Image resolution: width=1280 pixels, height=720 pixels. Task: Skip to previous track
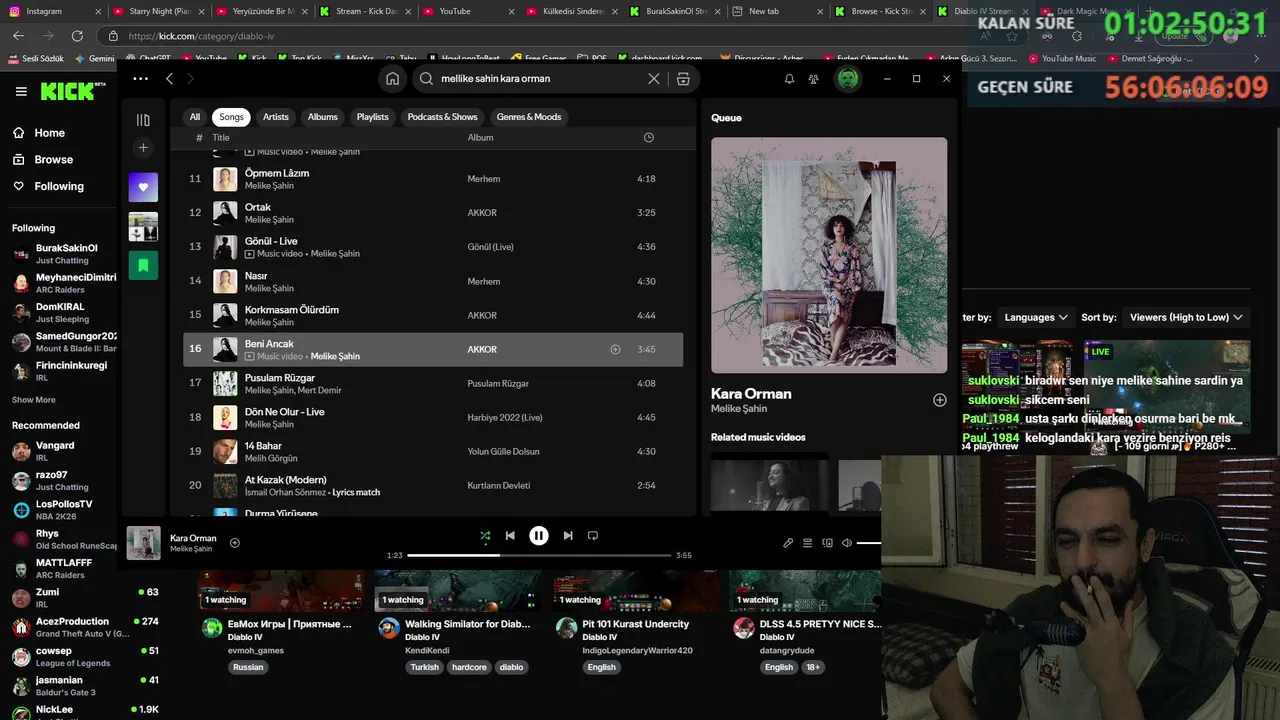click(510, 536)
